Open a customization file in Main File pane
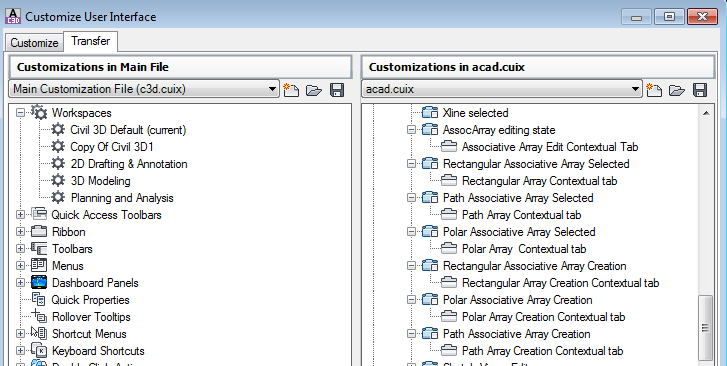The width and height of the screenshot is (727, 366). pyautogui.click(x=314, y=90)
